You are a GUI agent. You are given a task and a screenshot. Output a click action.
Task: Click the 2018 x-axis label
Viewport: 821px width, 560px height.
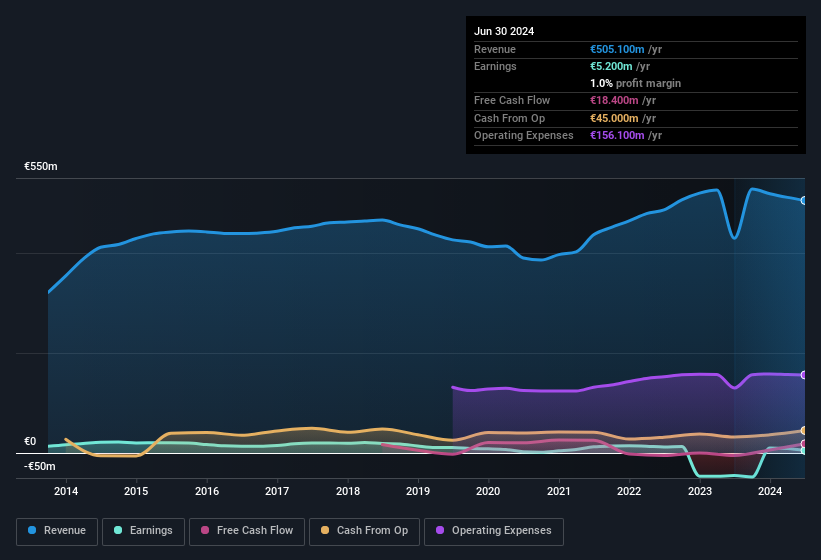pos(348,491)
